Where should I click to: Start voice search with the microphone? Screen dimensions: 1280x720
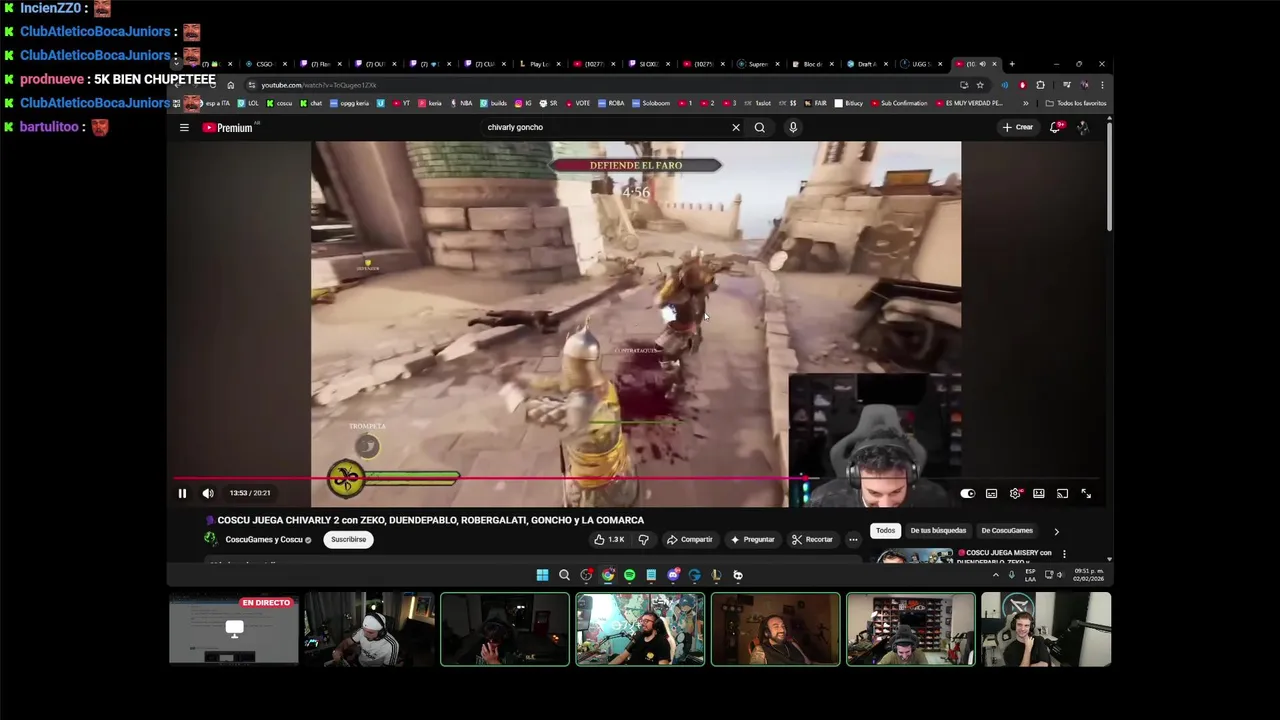[x=793, y=127]
